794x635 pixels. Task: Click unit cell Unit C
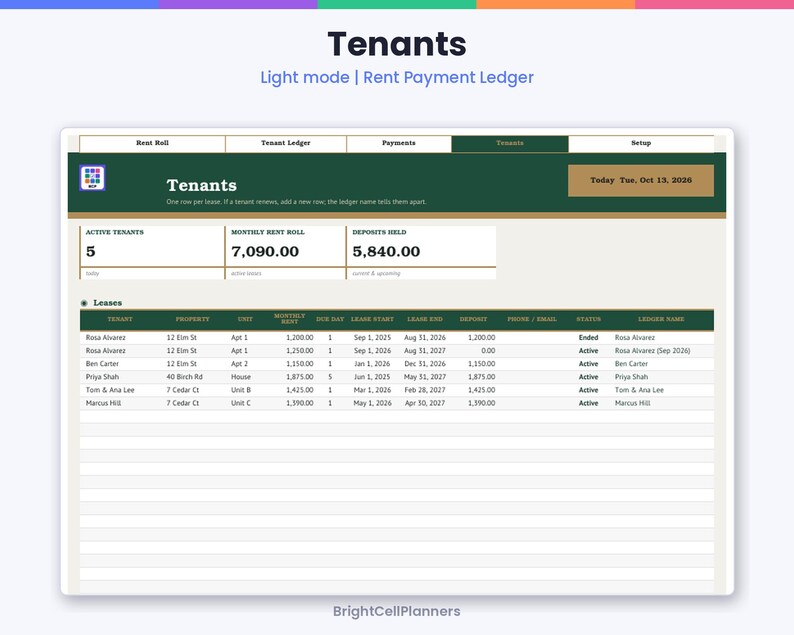point(241,404)
